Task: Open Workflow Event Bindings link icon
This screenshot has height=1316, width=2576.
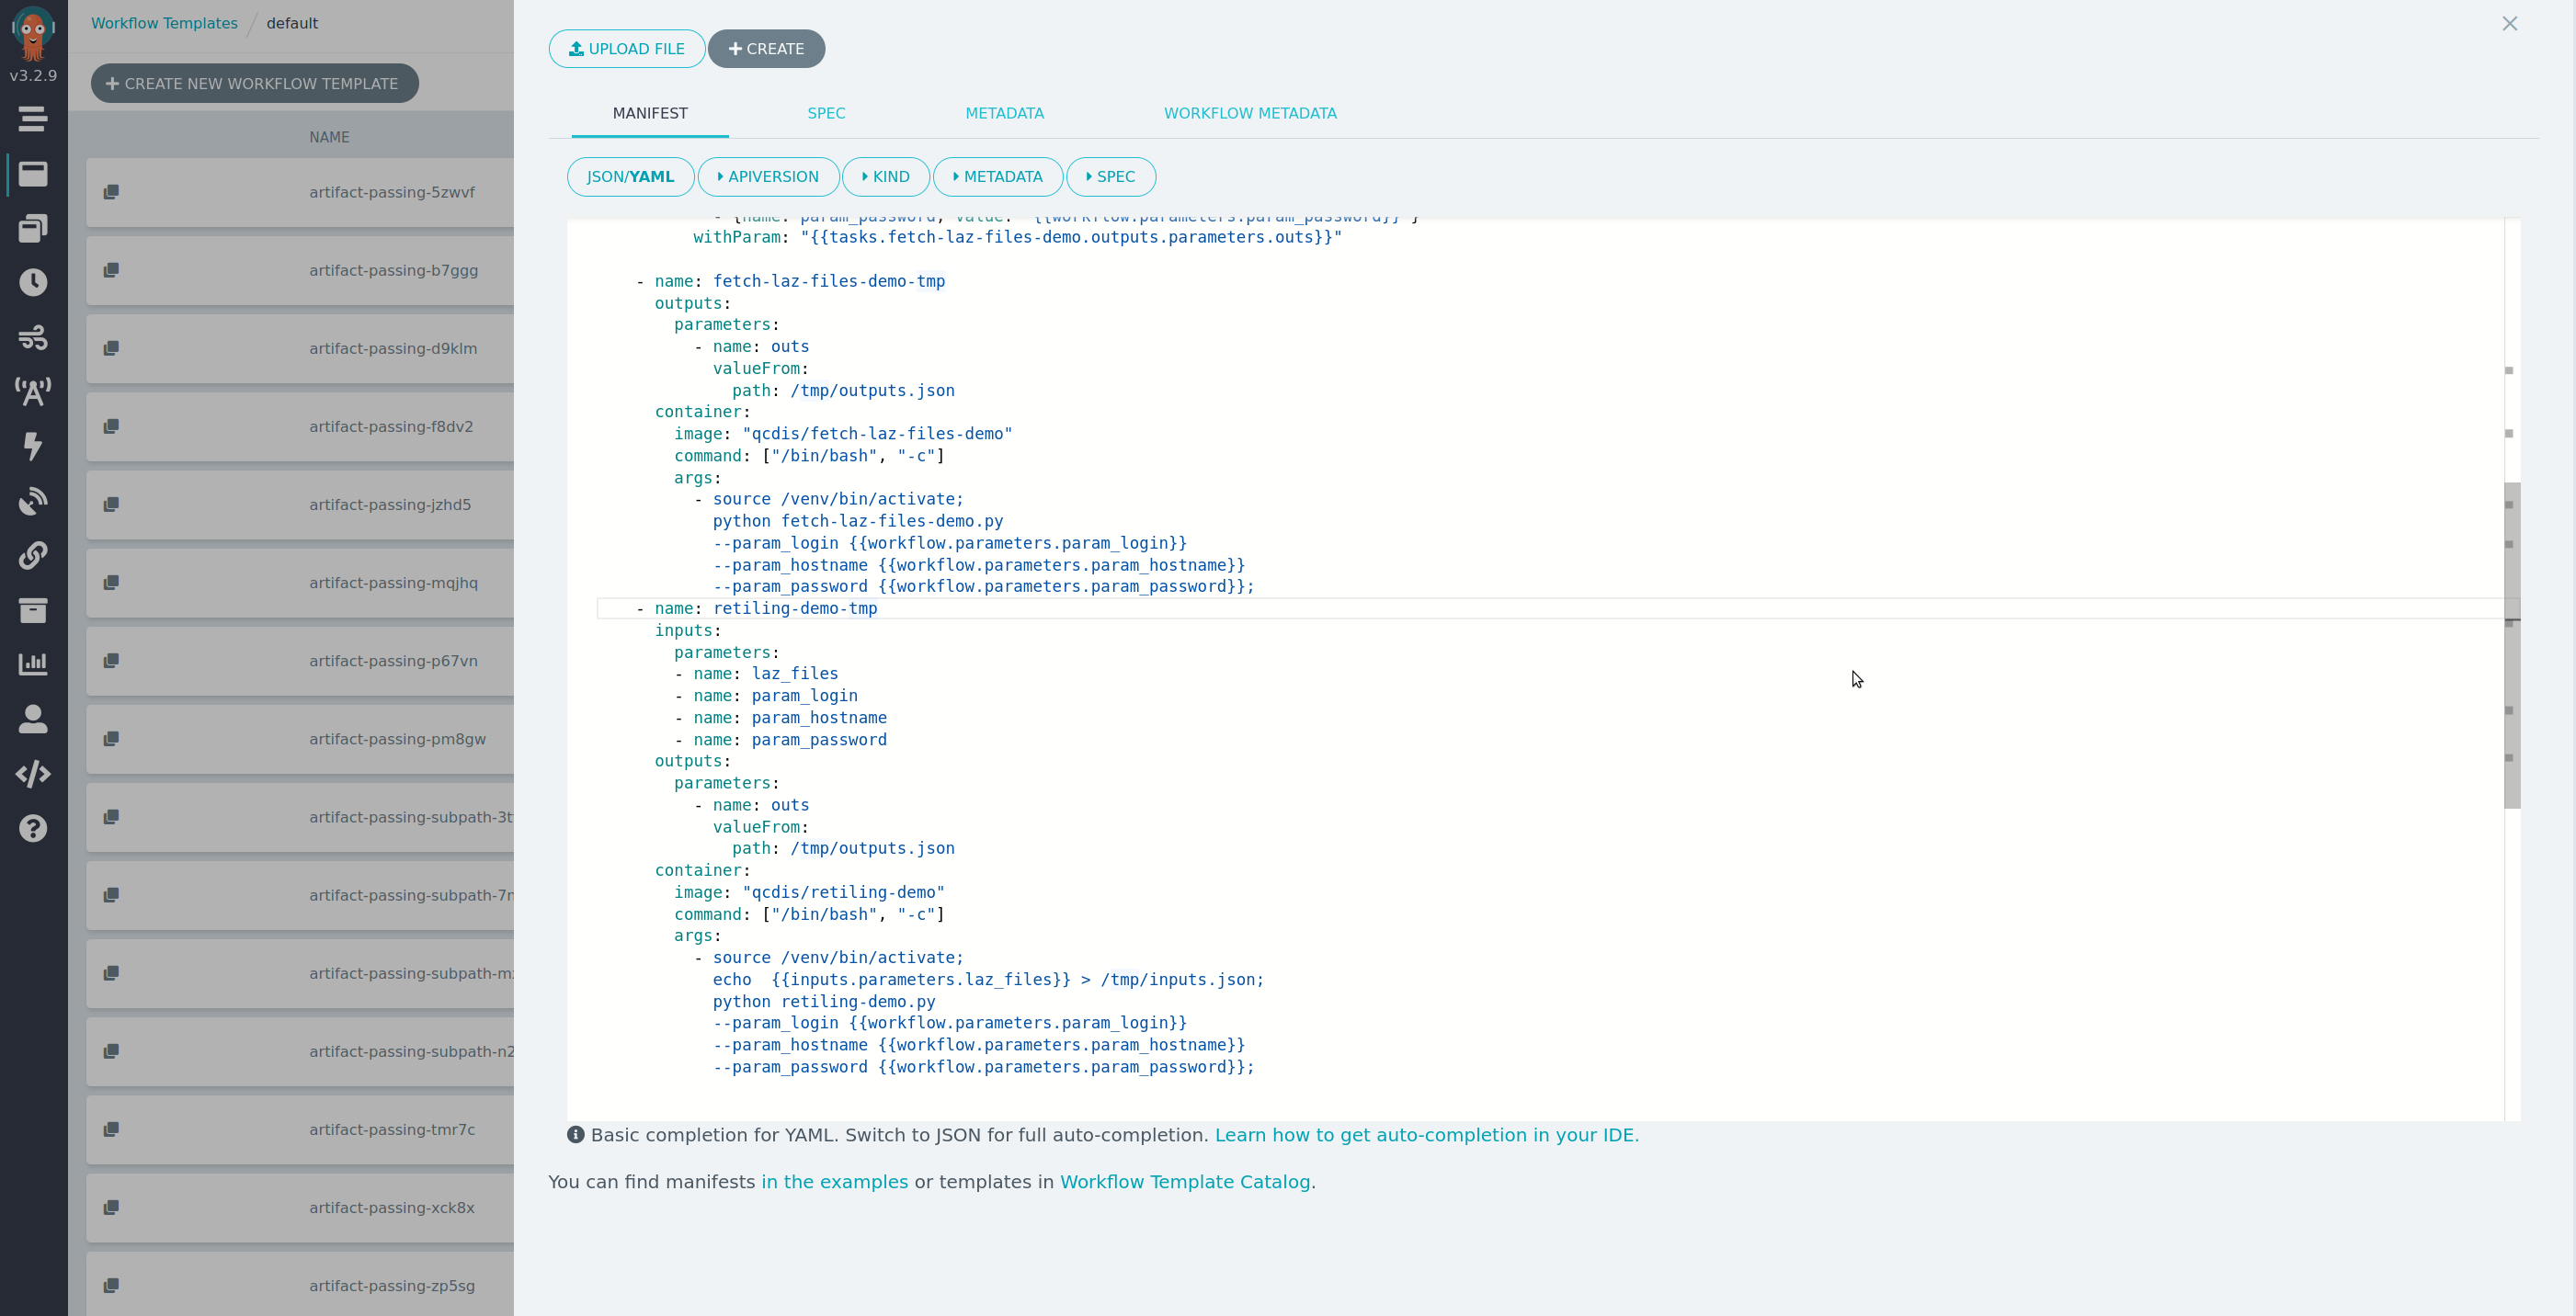Action: tap(33, 555)
